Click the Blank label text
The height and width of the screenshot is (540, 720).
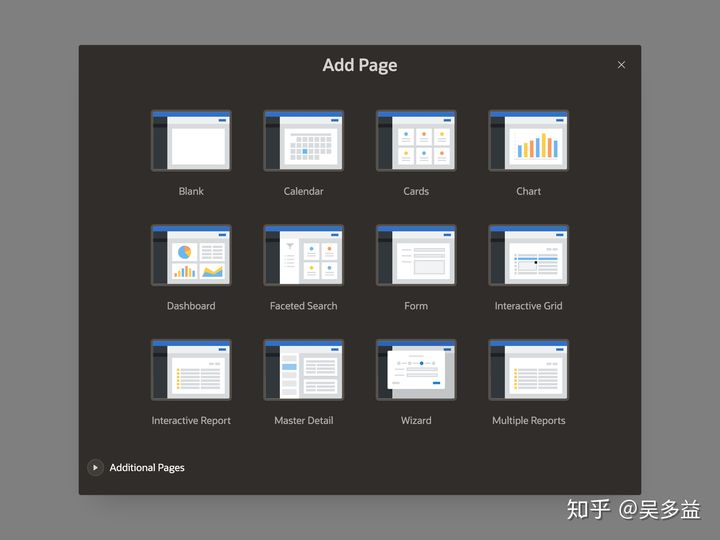191,191
